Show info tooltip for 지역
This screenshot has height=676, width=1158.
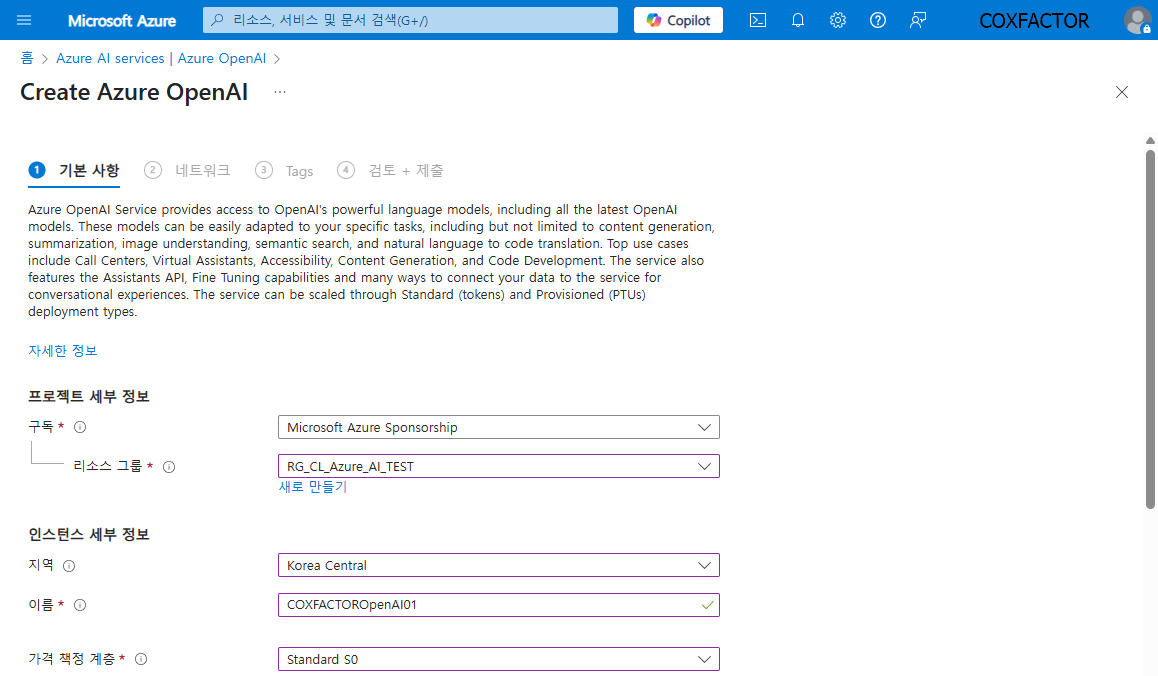(x=69, y=566)
